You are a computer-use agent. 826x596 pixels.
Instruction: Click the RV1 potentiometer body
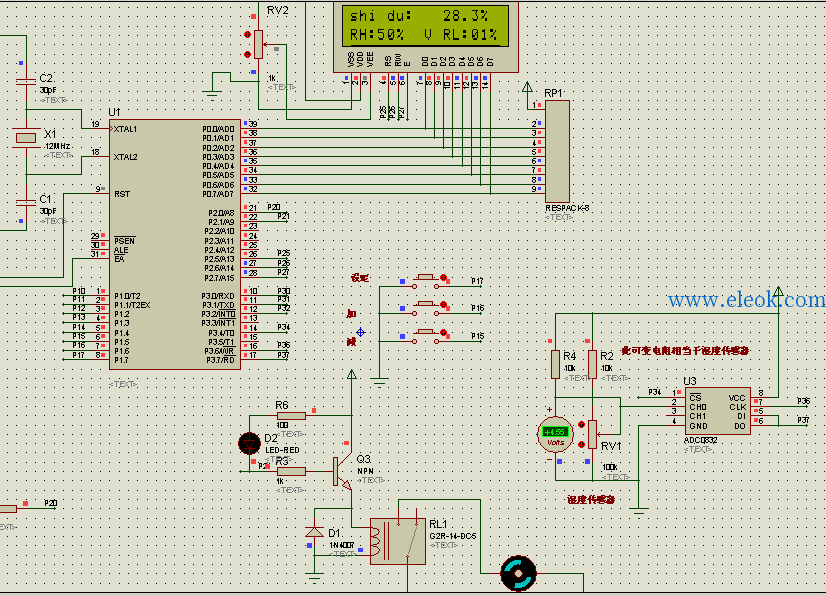[593, 434]
